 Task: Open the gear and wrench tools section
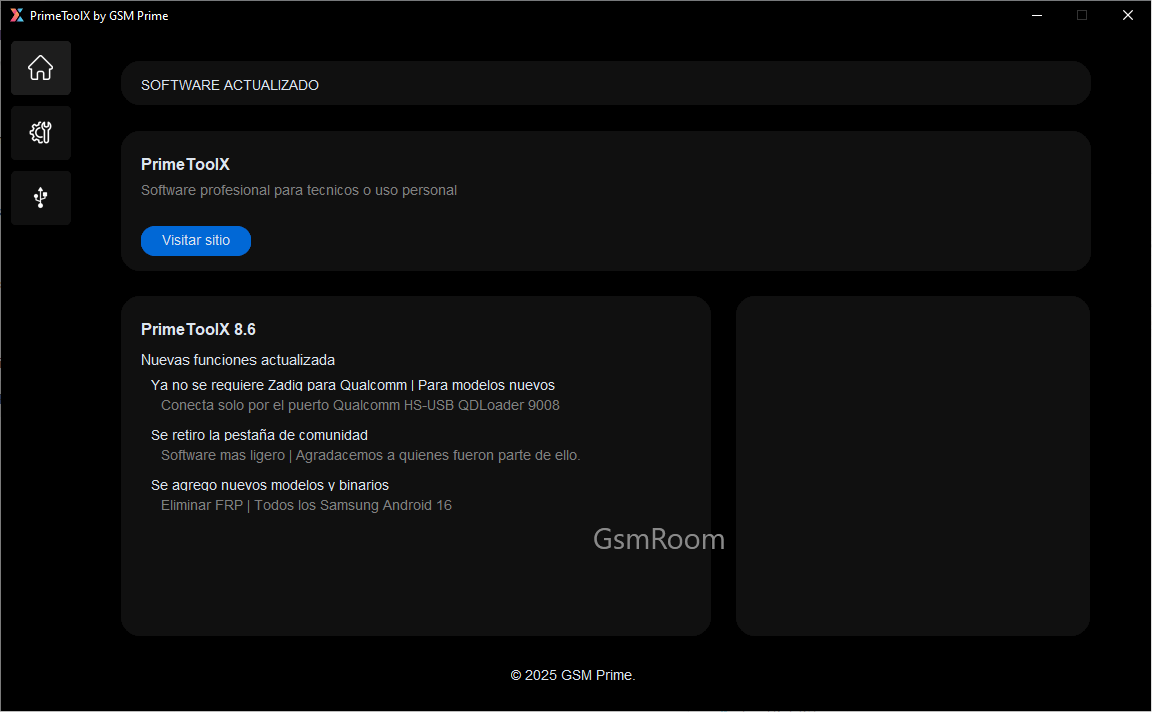(x=41, y=133)
